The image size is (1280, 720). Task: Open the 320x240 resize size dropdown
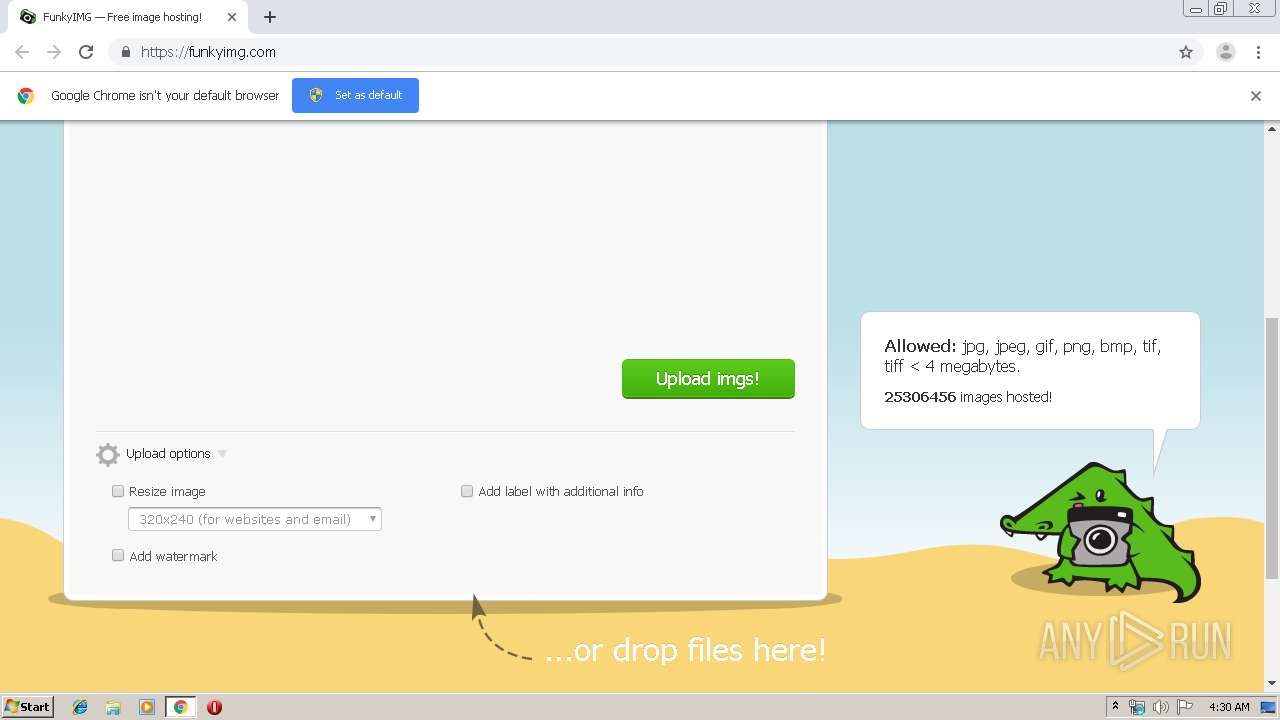tap(255, 519)
